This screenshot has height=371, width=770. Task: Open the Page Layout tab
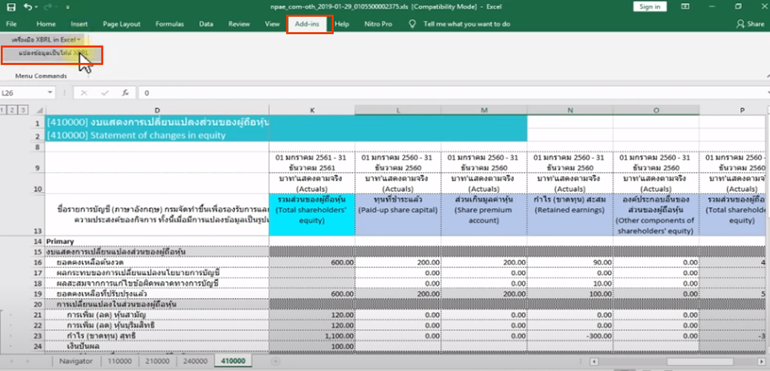(121, 24)
